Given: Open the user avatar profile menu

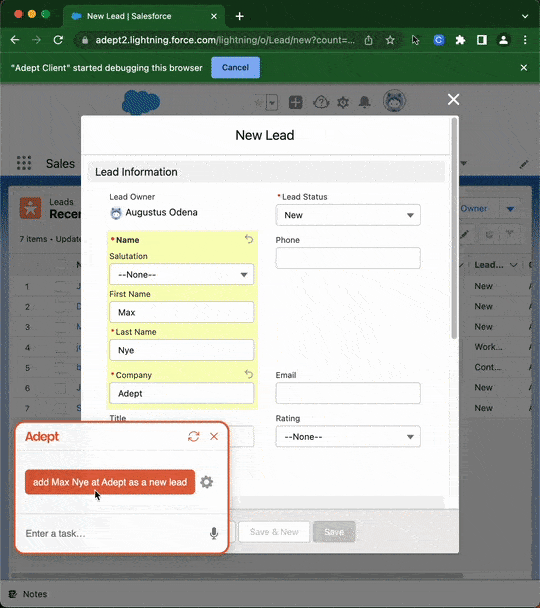Looking at the screenshot, I should click(394, 101).
